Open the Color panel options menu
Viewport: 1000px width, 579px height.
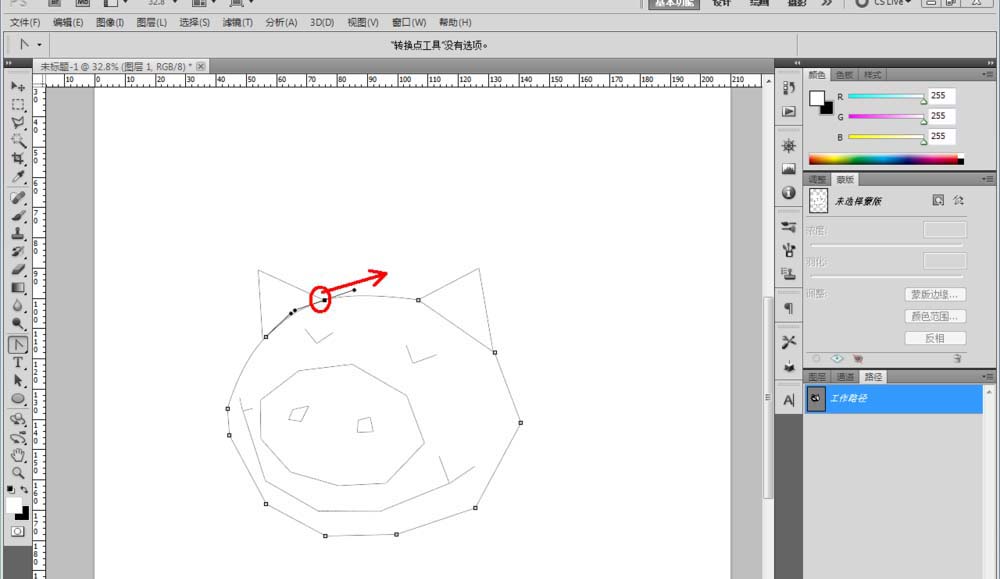click(x=987, y=75)
